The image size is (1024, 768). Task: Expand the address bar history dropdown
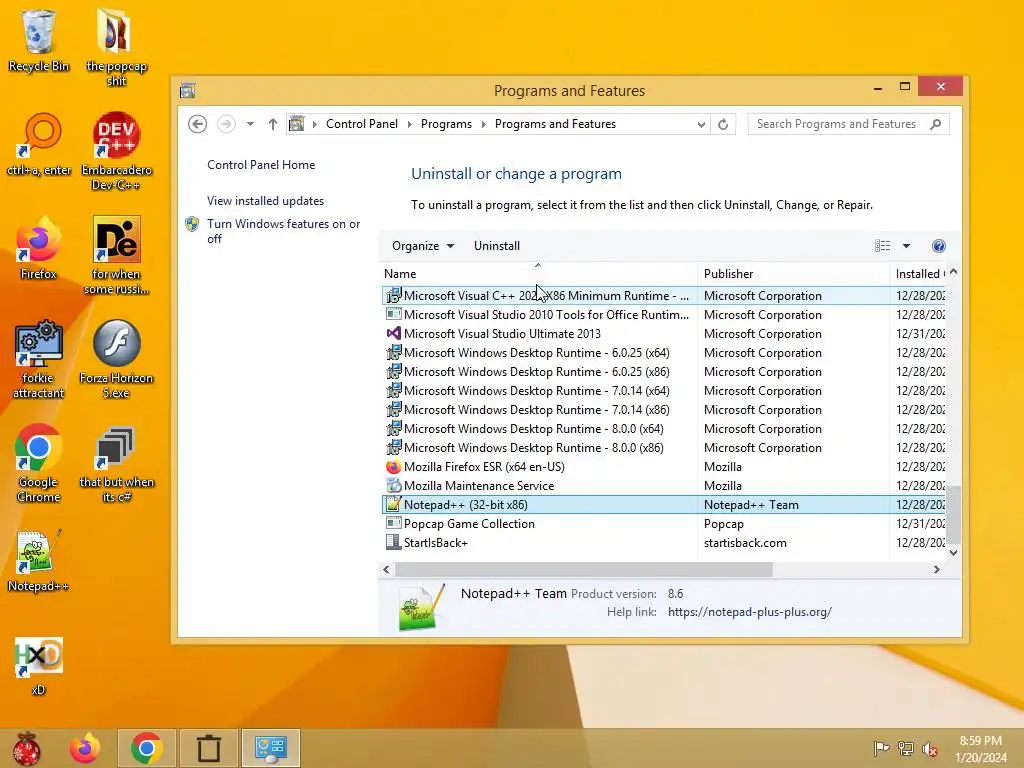[x=701, y=124]
